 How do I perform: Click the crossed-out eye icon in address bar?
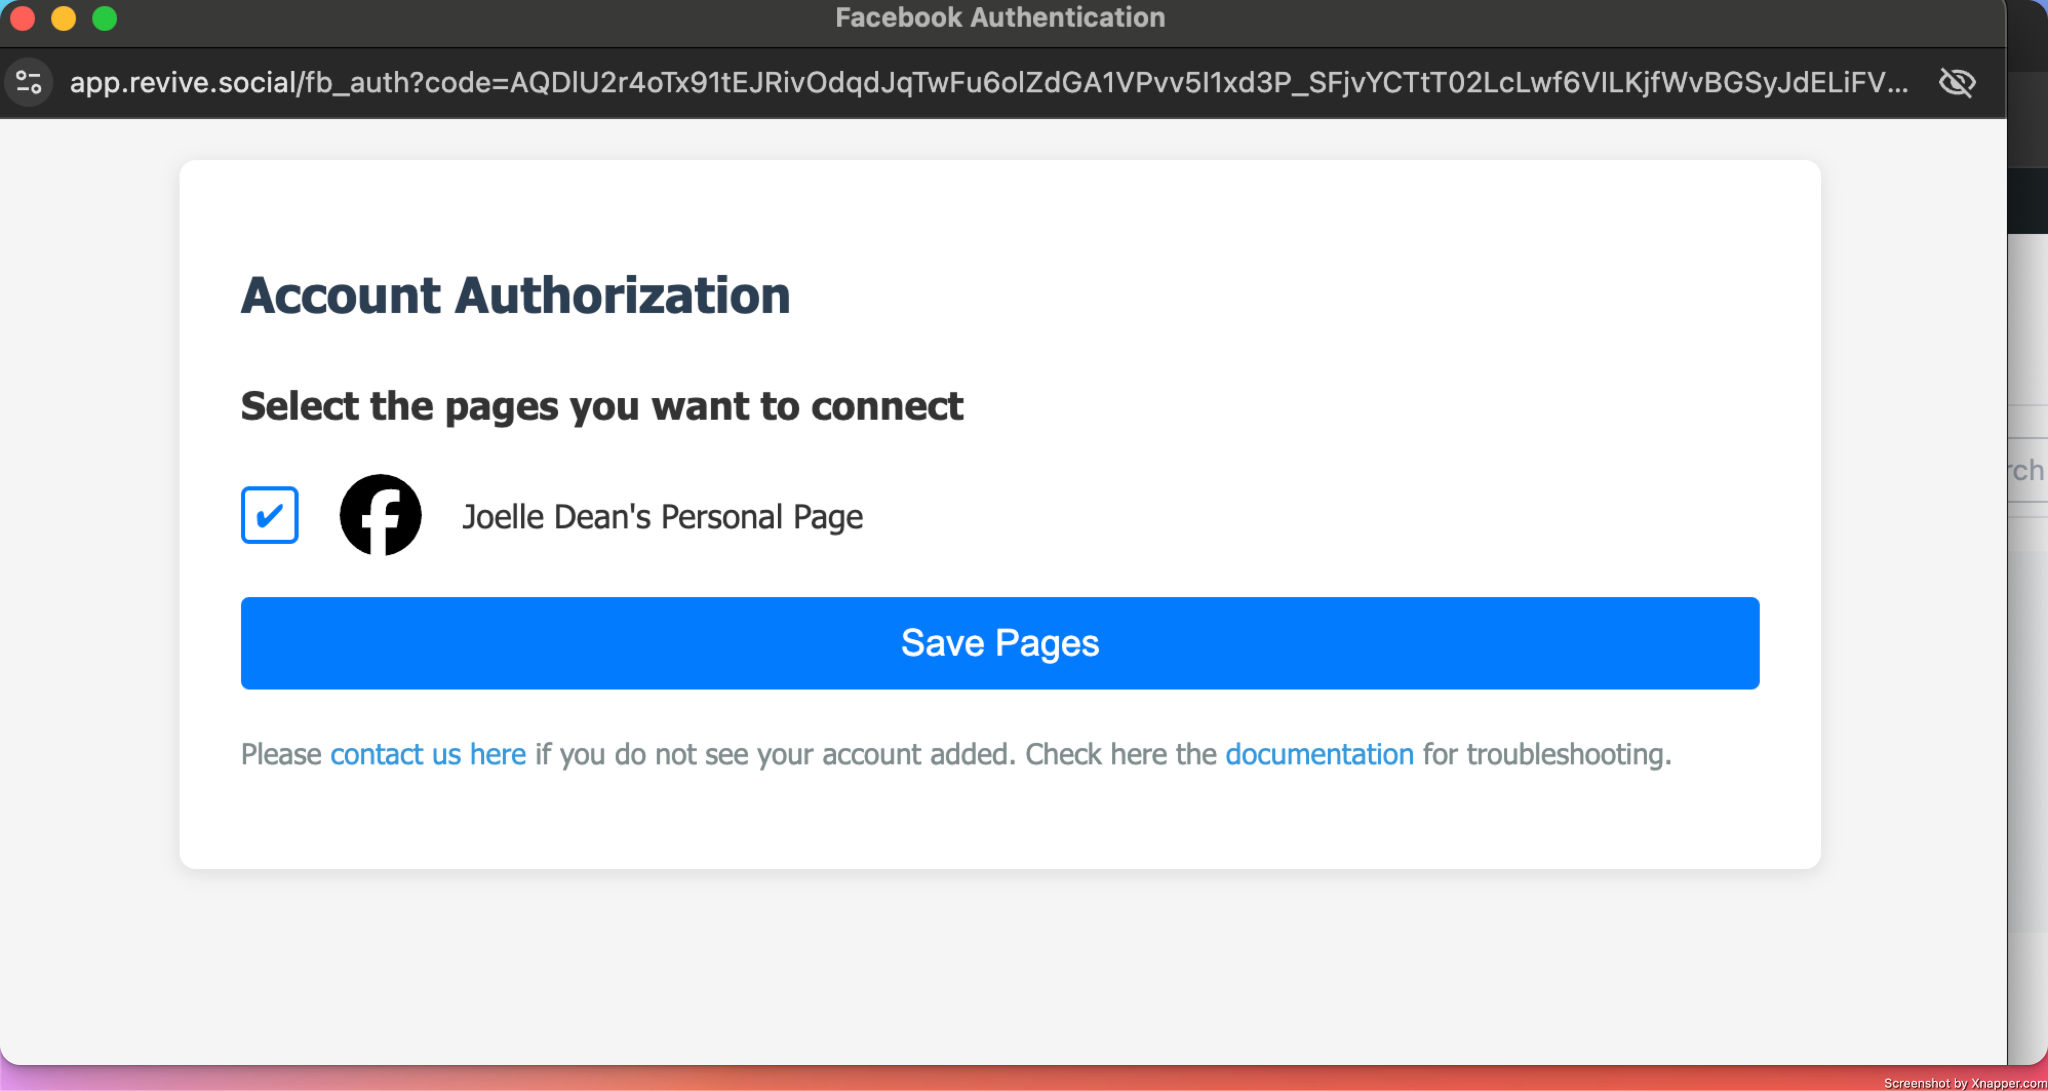(x=1956, y=82)
